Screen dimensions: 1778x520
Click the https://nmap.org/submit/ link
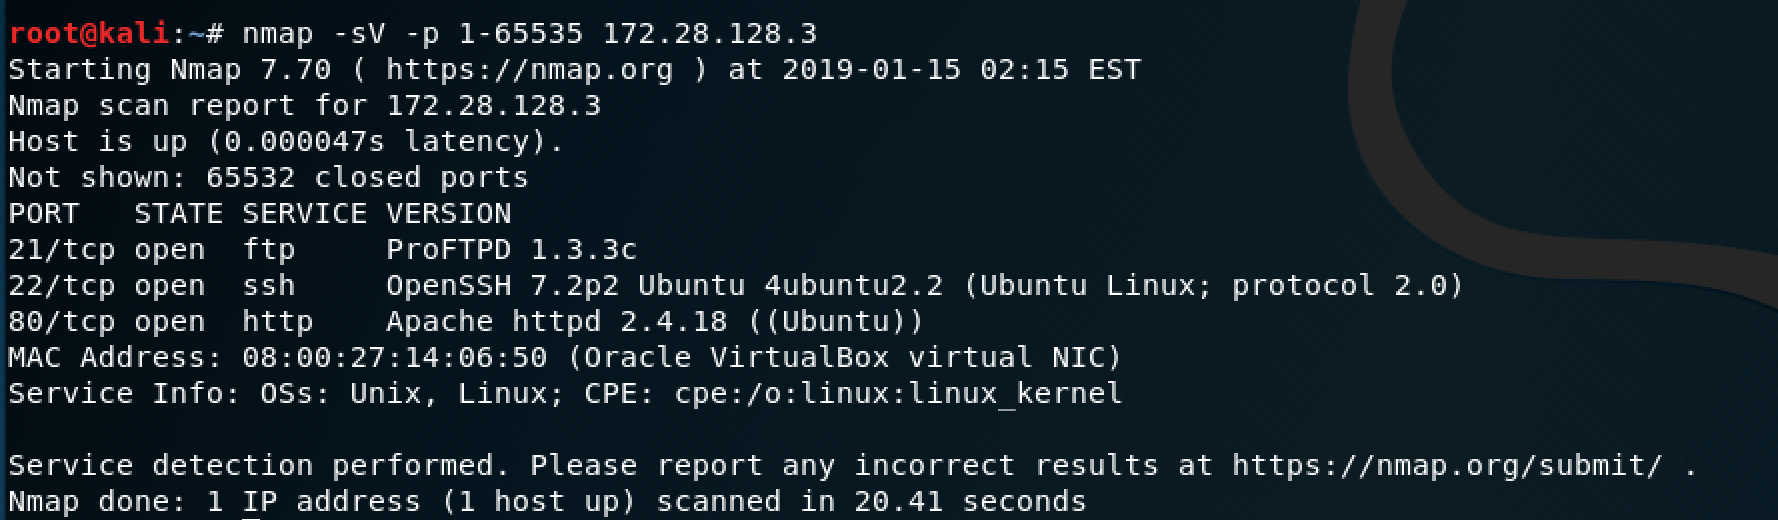1447,466
